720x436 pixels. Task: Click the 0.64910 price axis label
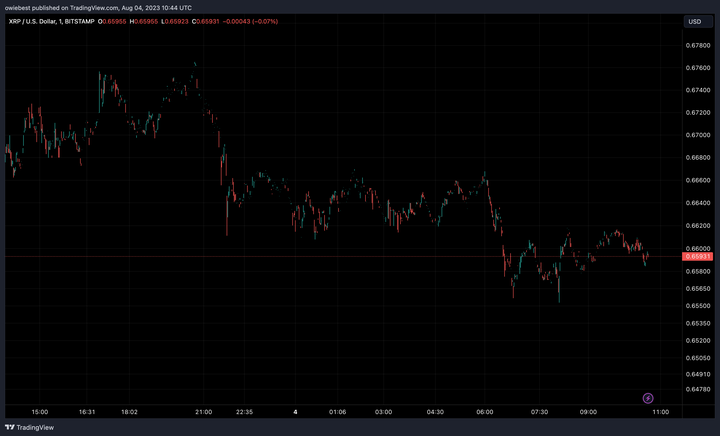pyautogui.click(x=698, y=375)
